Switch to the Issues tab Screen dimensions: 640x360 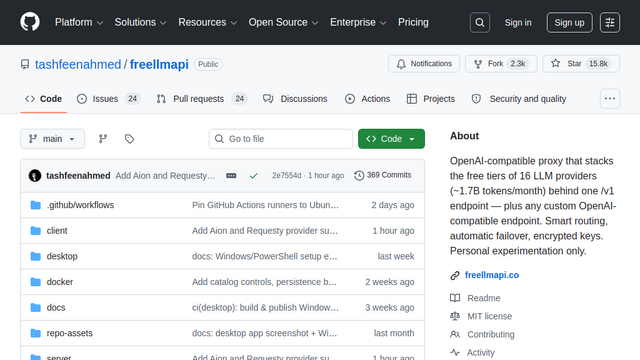click(109, 99)
